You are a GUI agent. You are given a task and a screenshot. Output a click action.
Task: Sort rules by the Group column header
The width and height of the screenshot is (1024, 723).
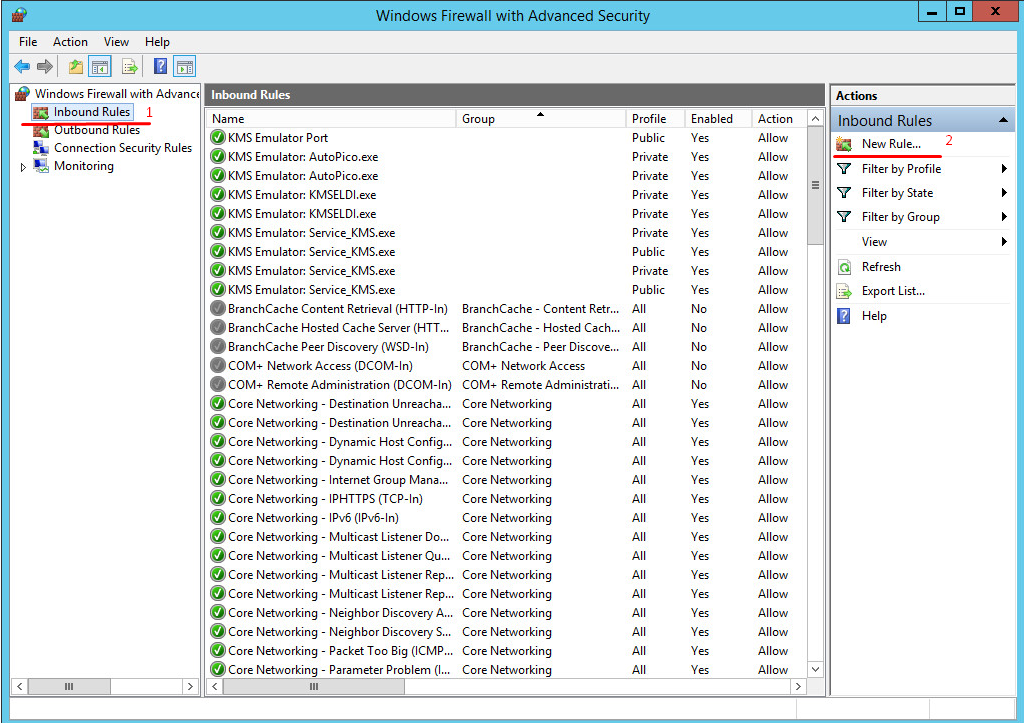(541, 119)
